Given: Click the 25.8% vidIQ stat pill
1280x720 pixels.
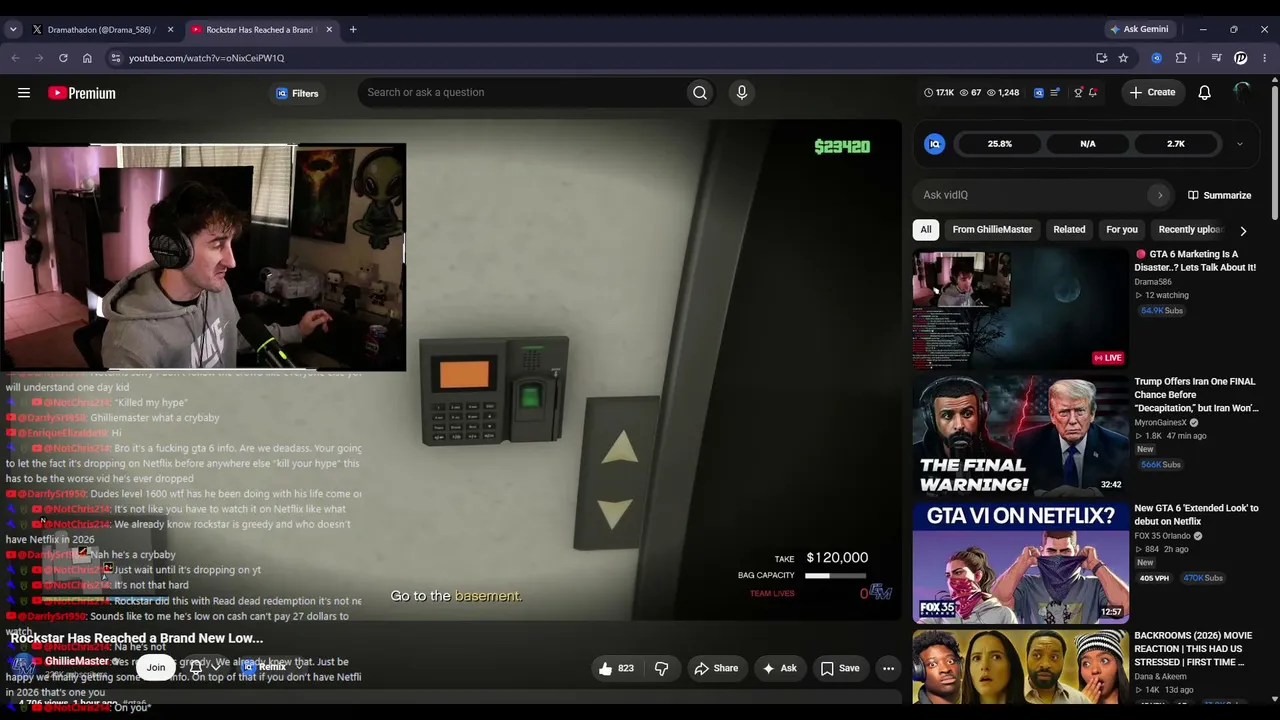Looking at the screenshot, I should pos(1000,144).
